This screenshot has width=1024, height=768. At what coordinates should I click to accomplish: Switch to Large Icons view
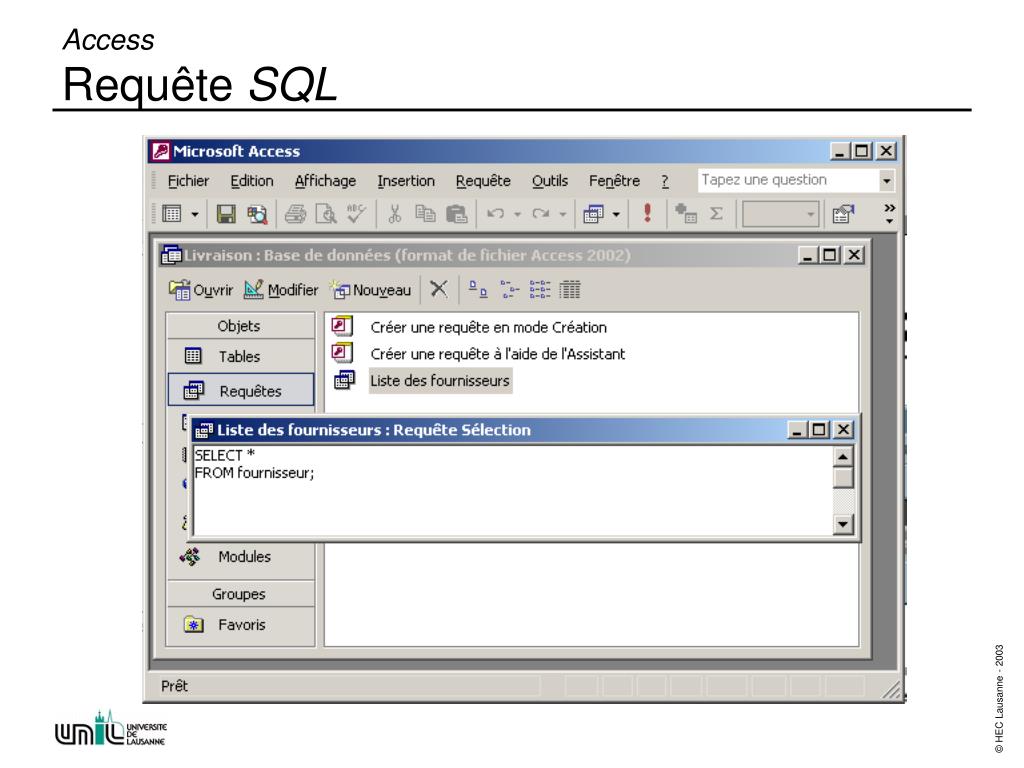[x=478, y=289]
